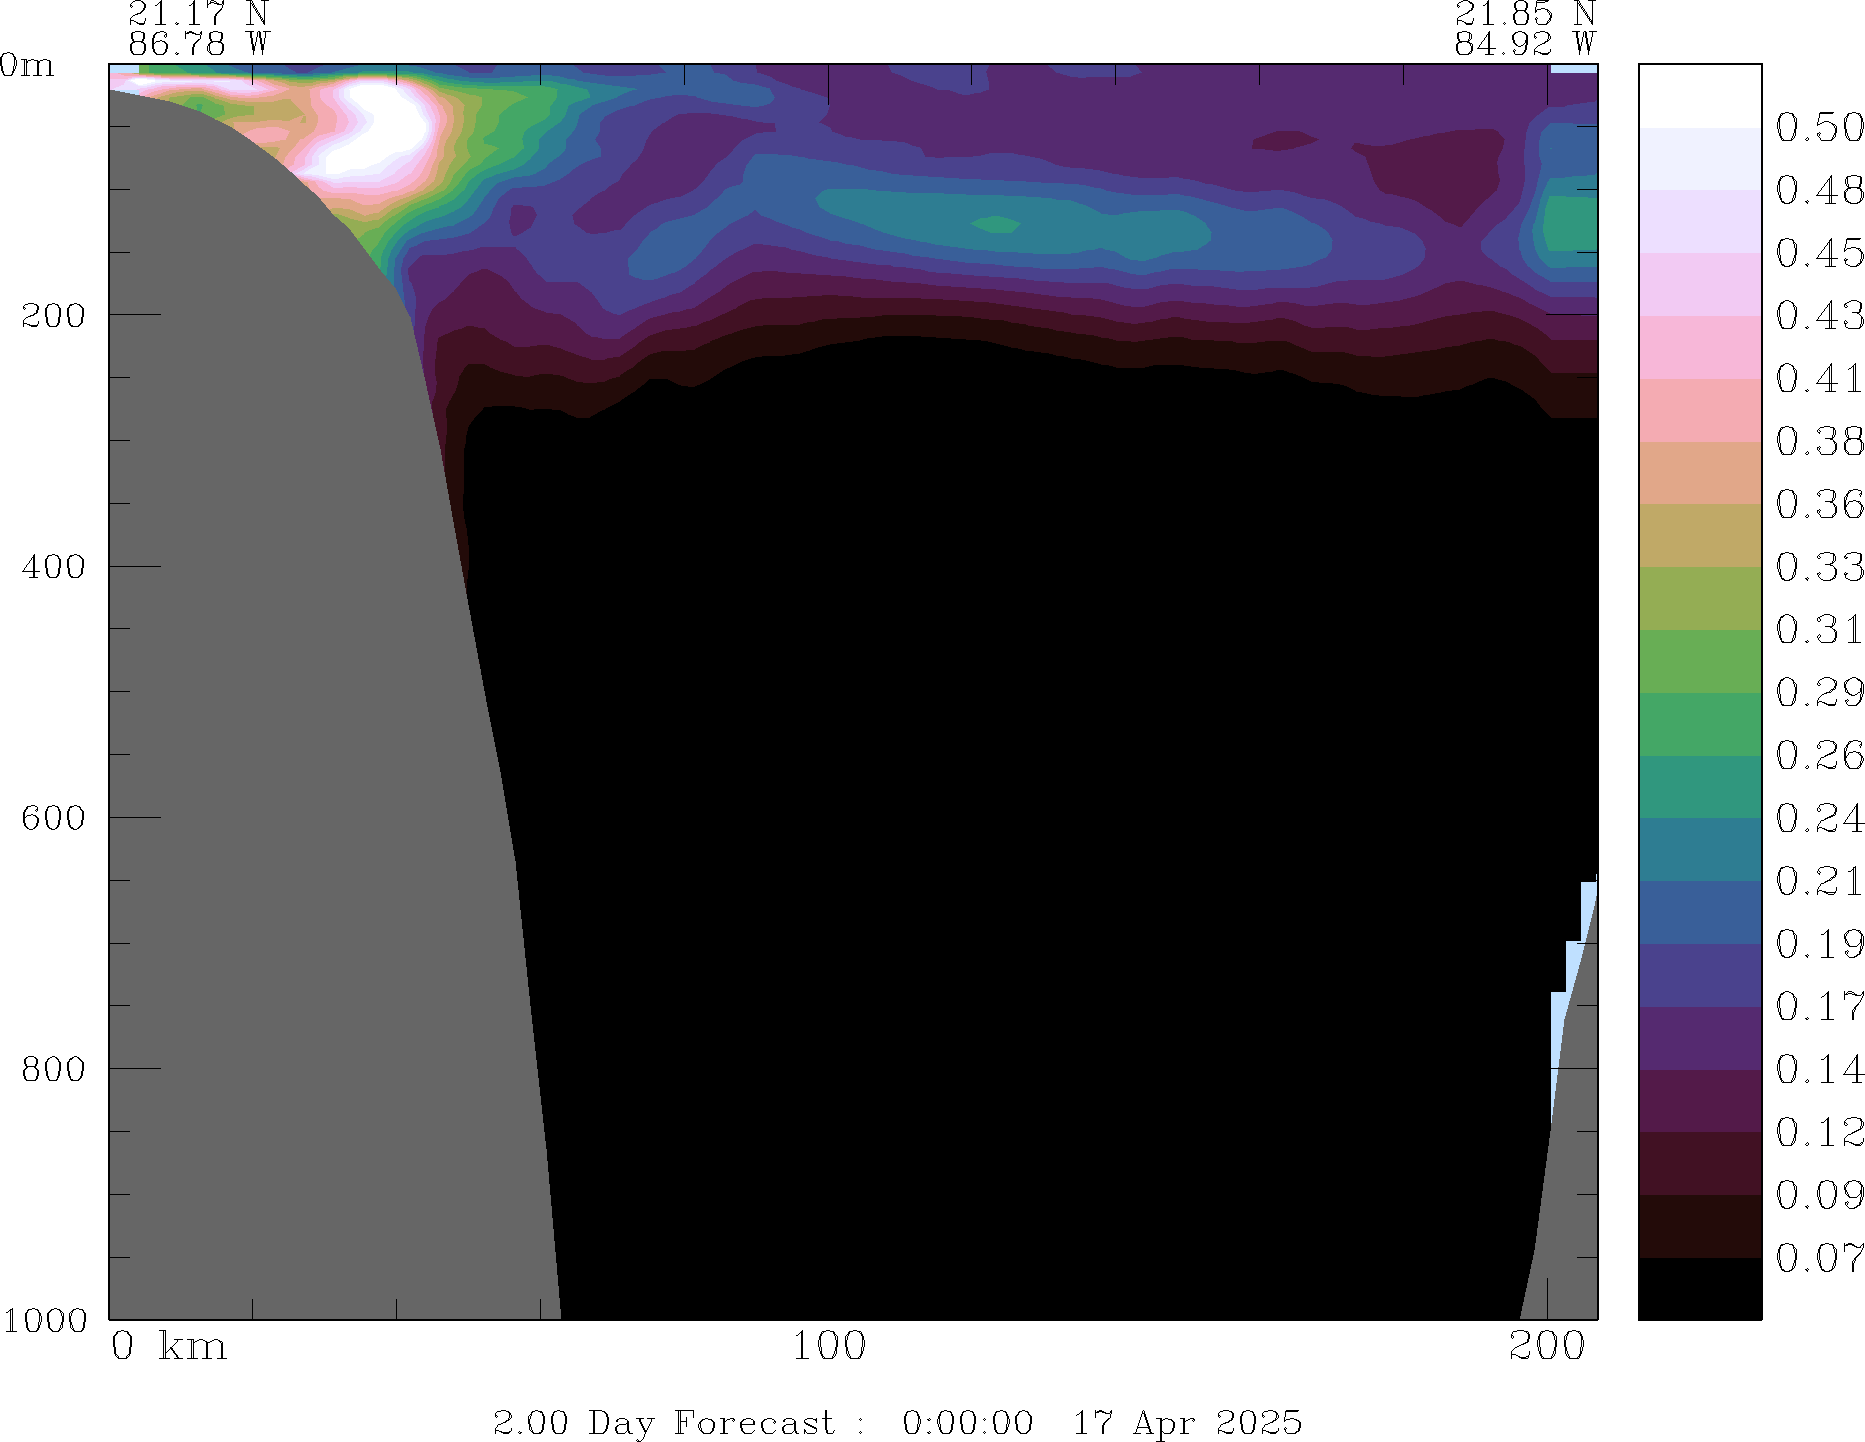Click the black swatch at colorbar bottom
The width and height of the screenshot is (1865, 1442).
point(1699,1288)
